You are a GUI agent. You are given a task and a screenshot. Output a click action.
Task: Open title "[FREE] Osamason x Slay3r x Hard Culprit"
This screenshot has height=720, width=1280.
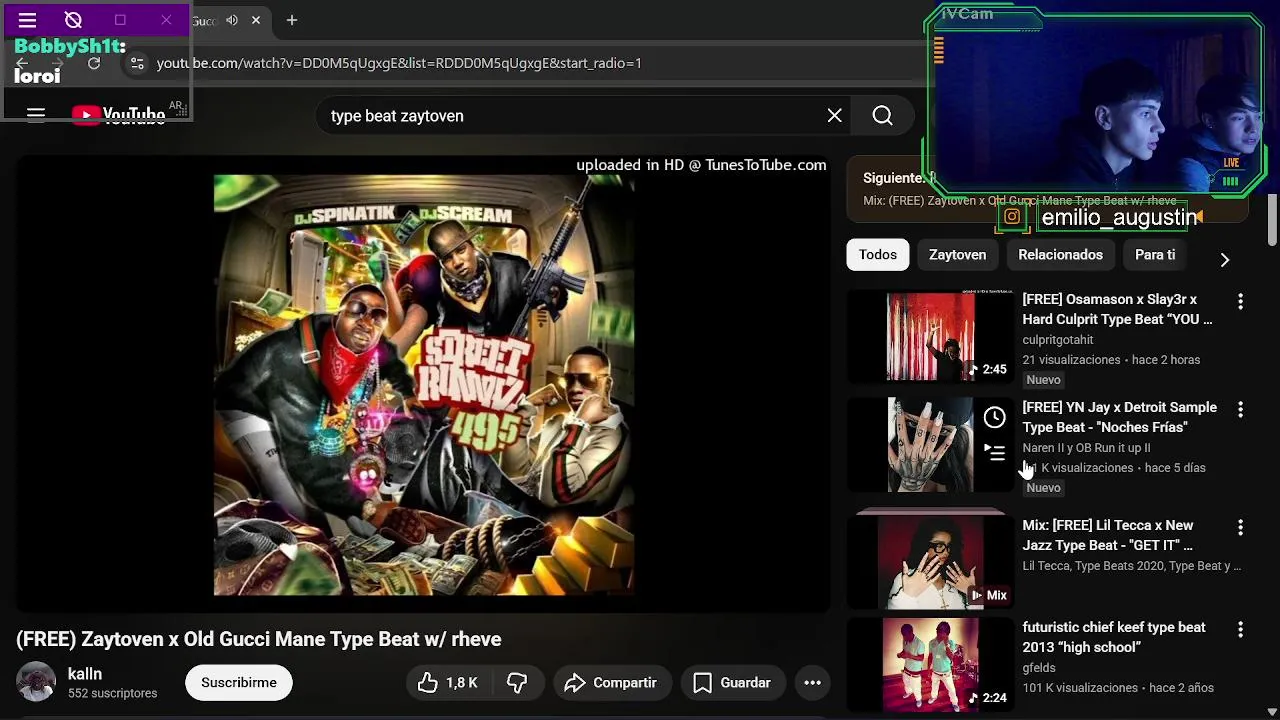point(1117,309)
